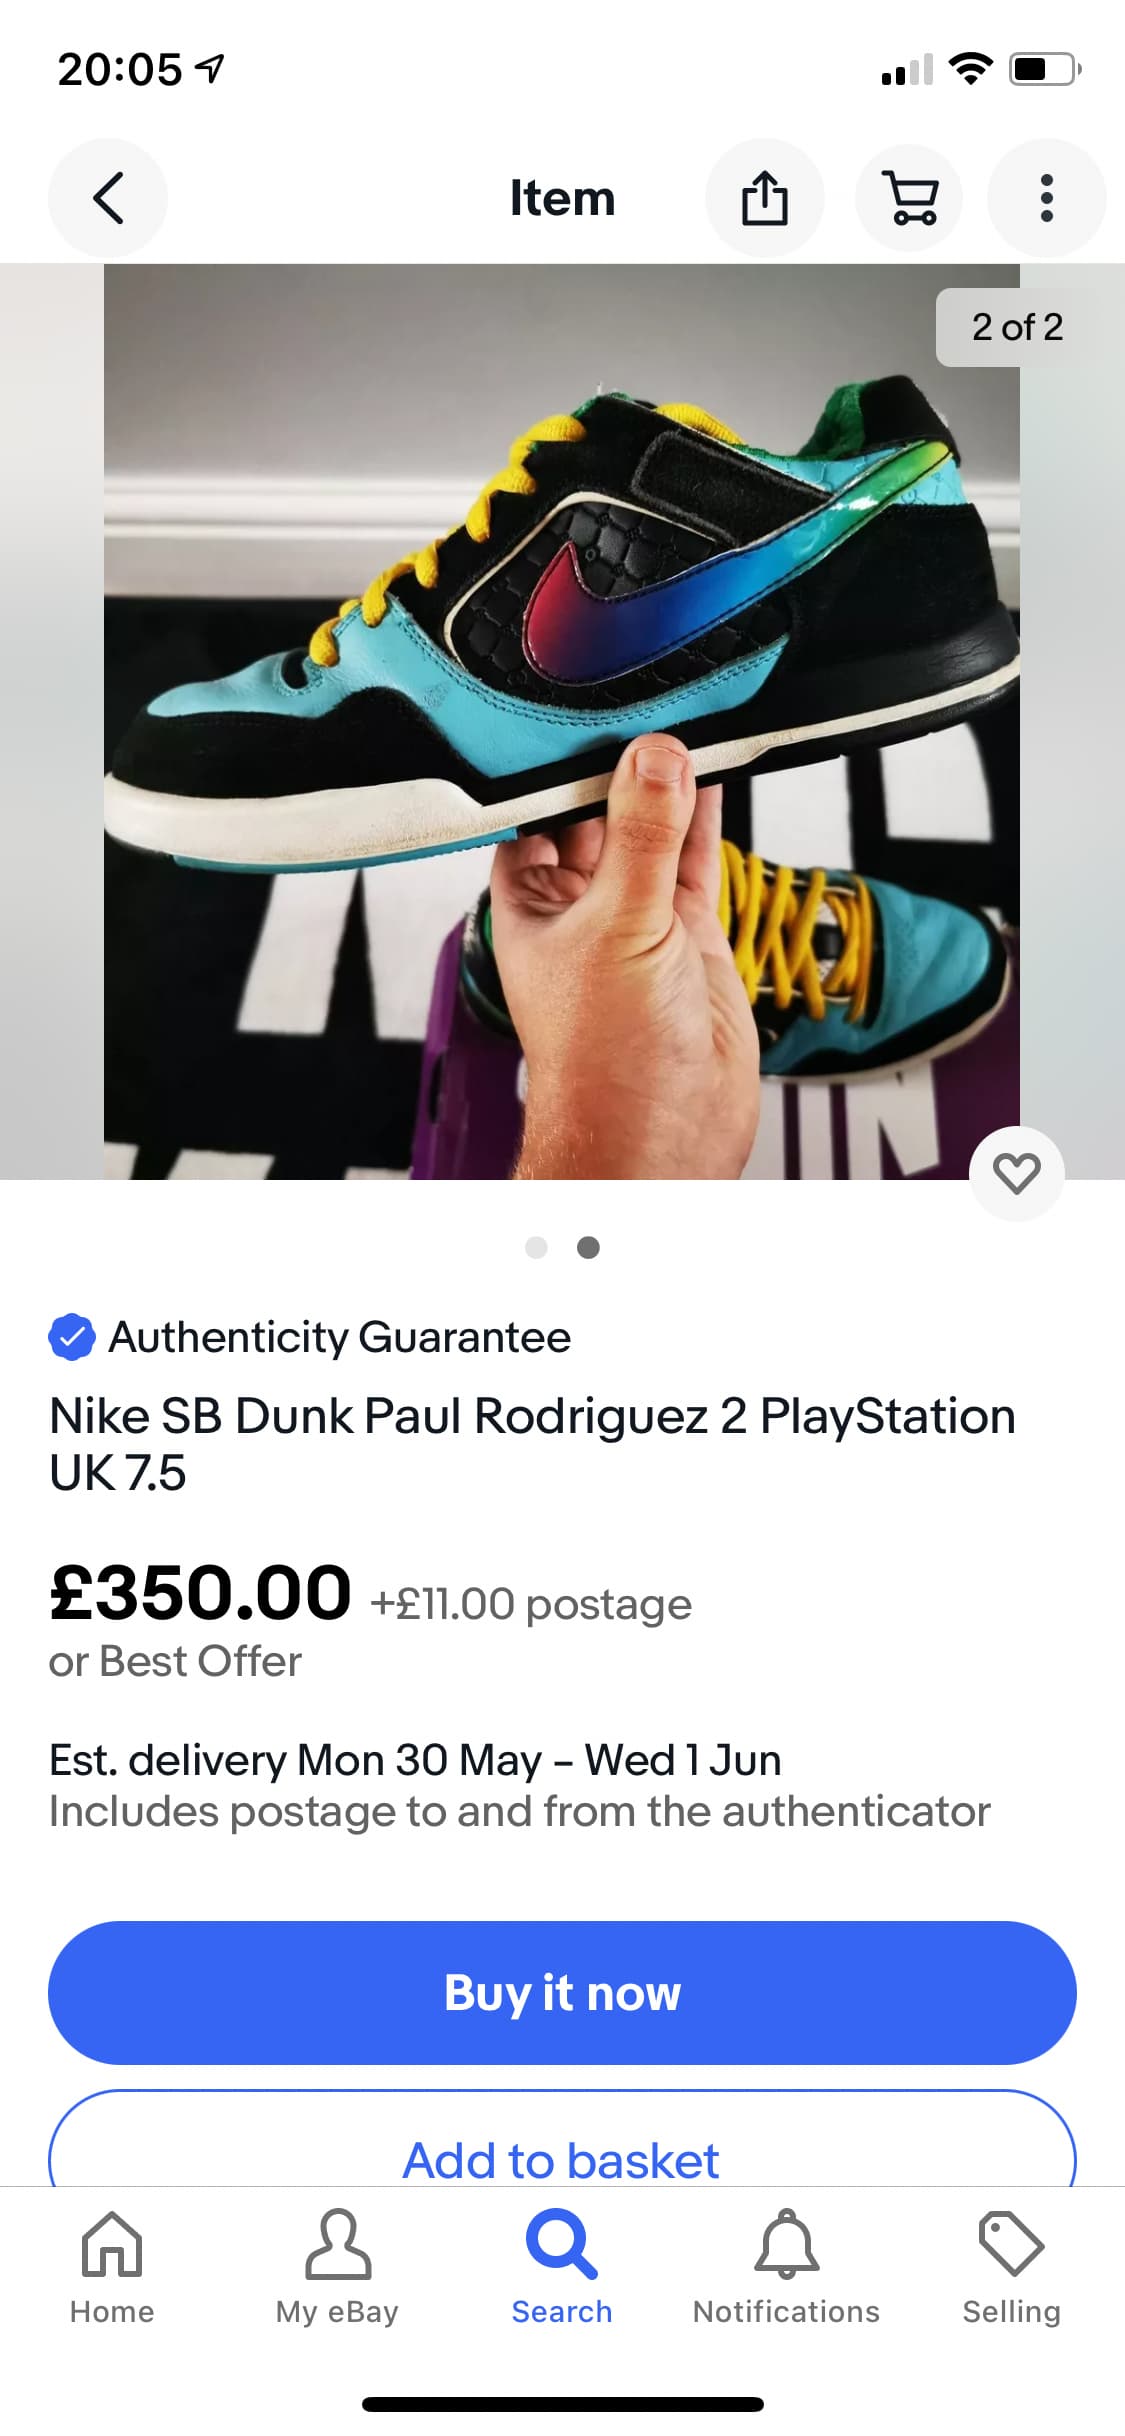Switch to the Search tab
Screen dimensions: 1125x2436
[562, 2267]
